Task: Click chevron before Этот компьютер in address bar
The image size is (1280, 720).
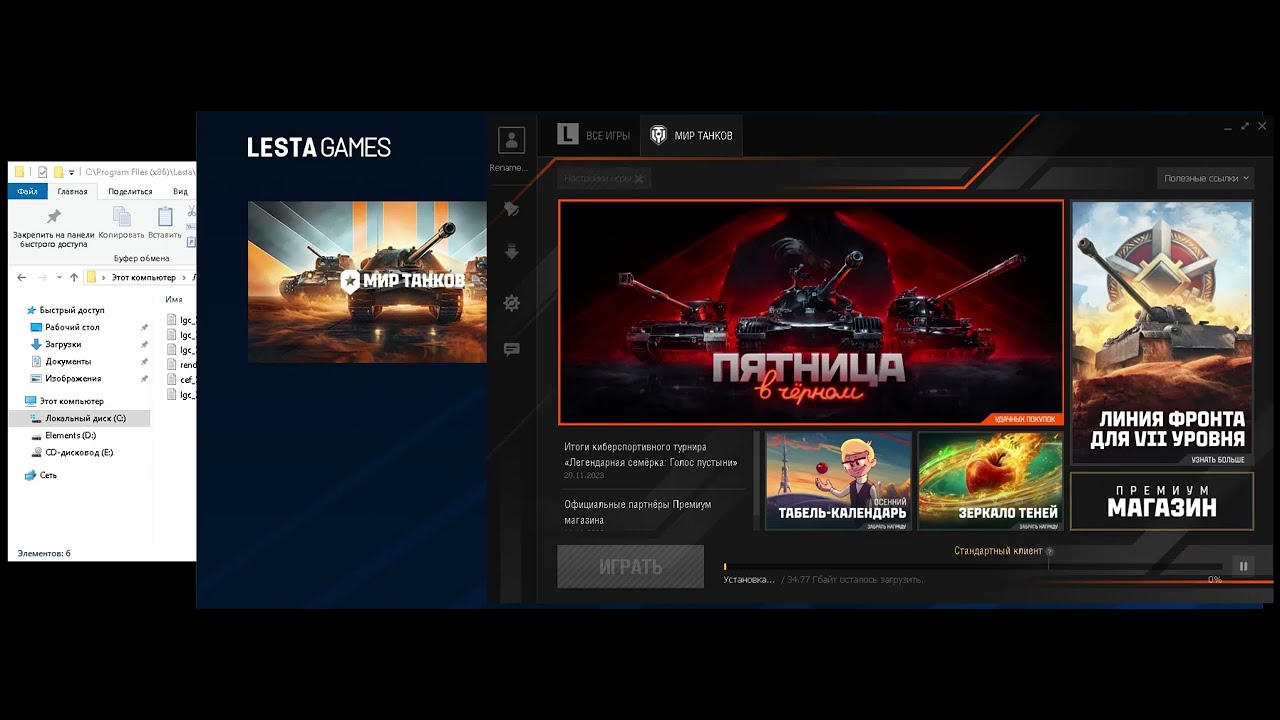Action: click(x=104, y=277)
